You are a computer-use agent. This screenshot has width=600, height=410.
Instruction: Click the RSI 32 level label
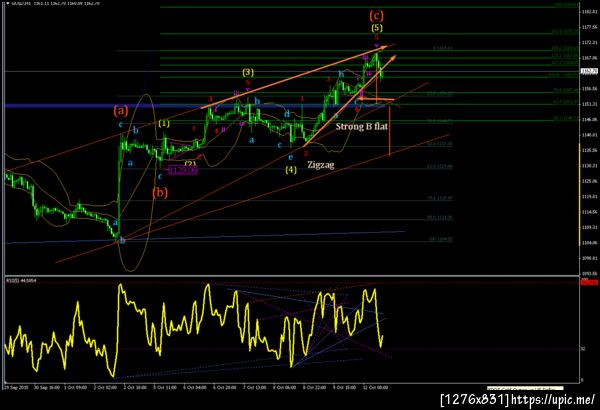point(583,349)
